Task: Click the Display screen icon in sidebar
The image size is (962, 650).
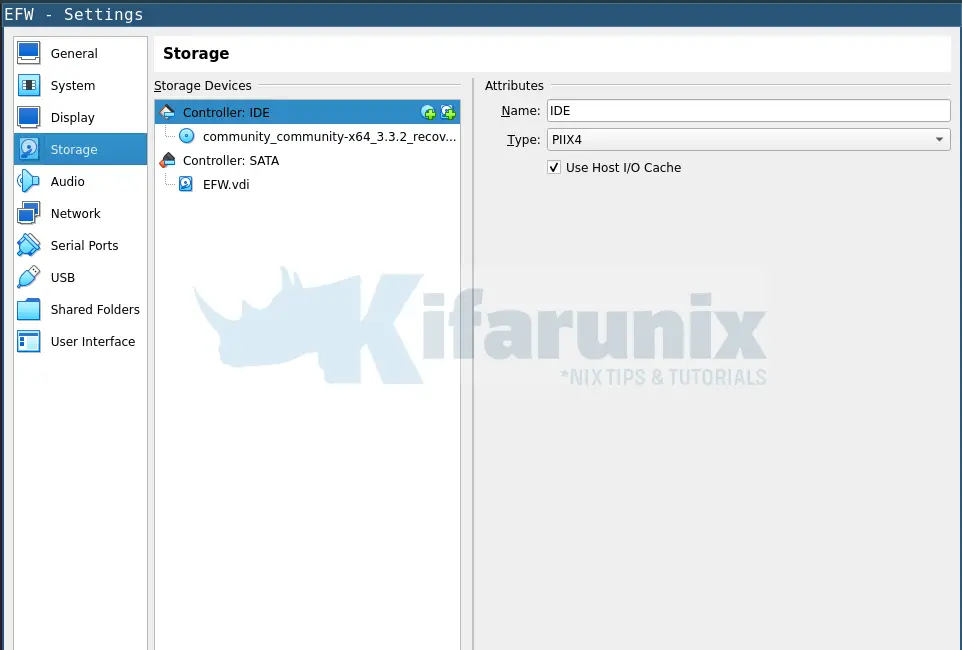Action: (29, 117)
